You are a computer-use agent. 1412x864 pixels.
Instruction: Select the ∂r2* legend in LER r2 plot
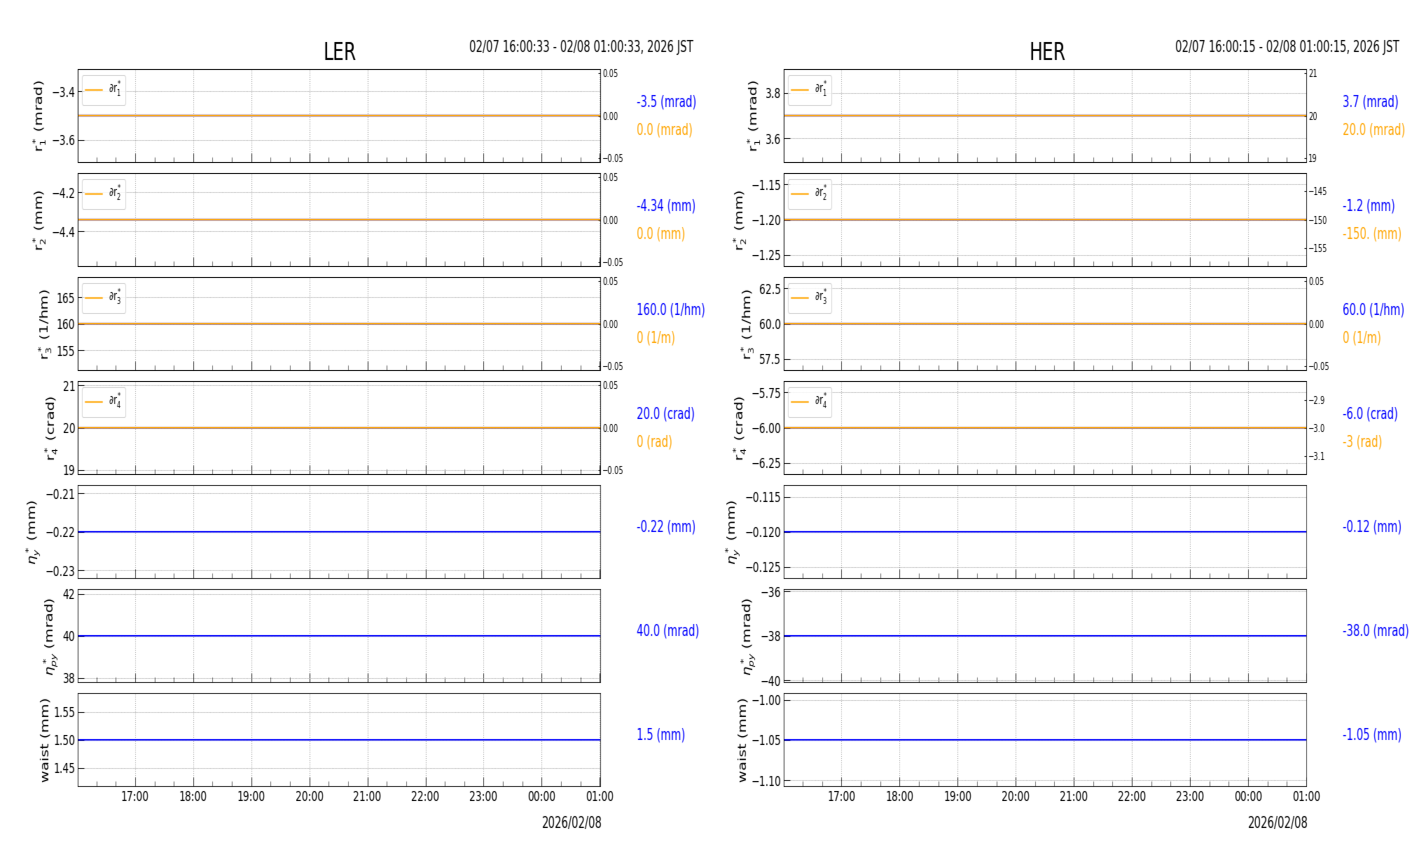pos(104,194)
